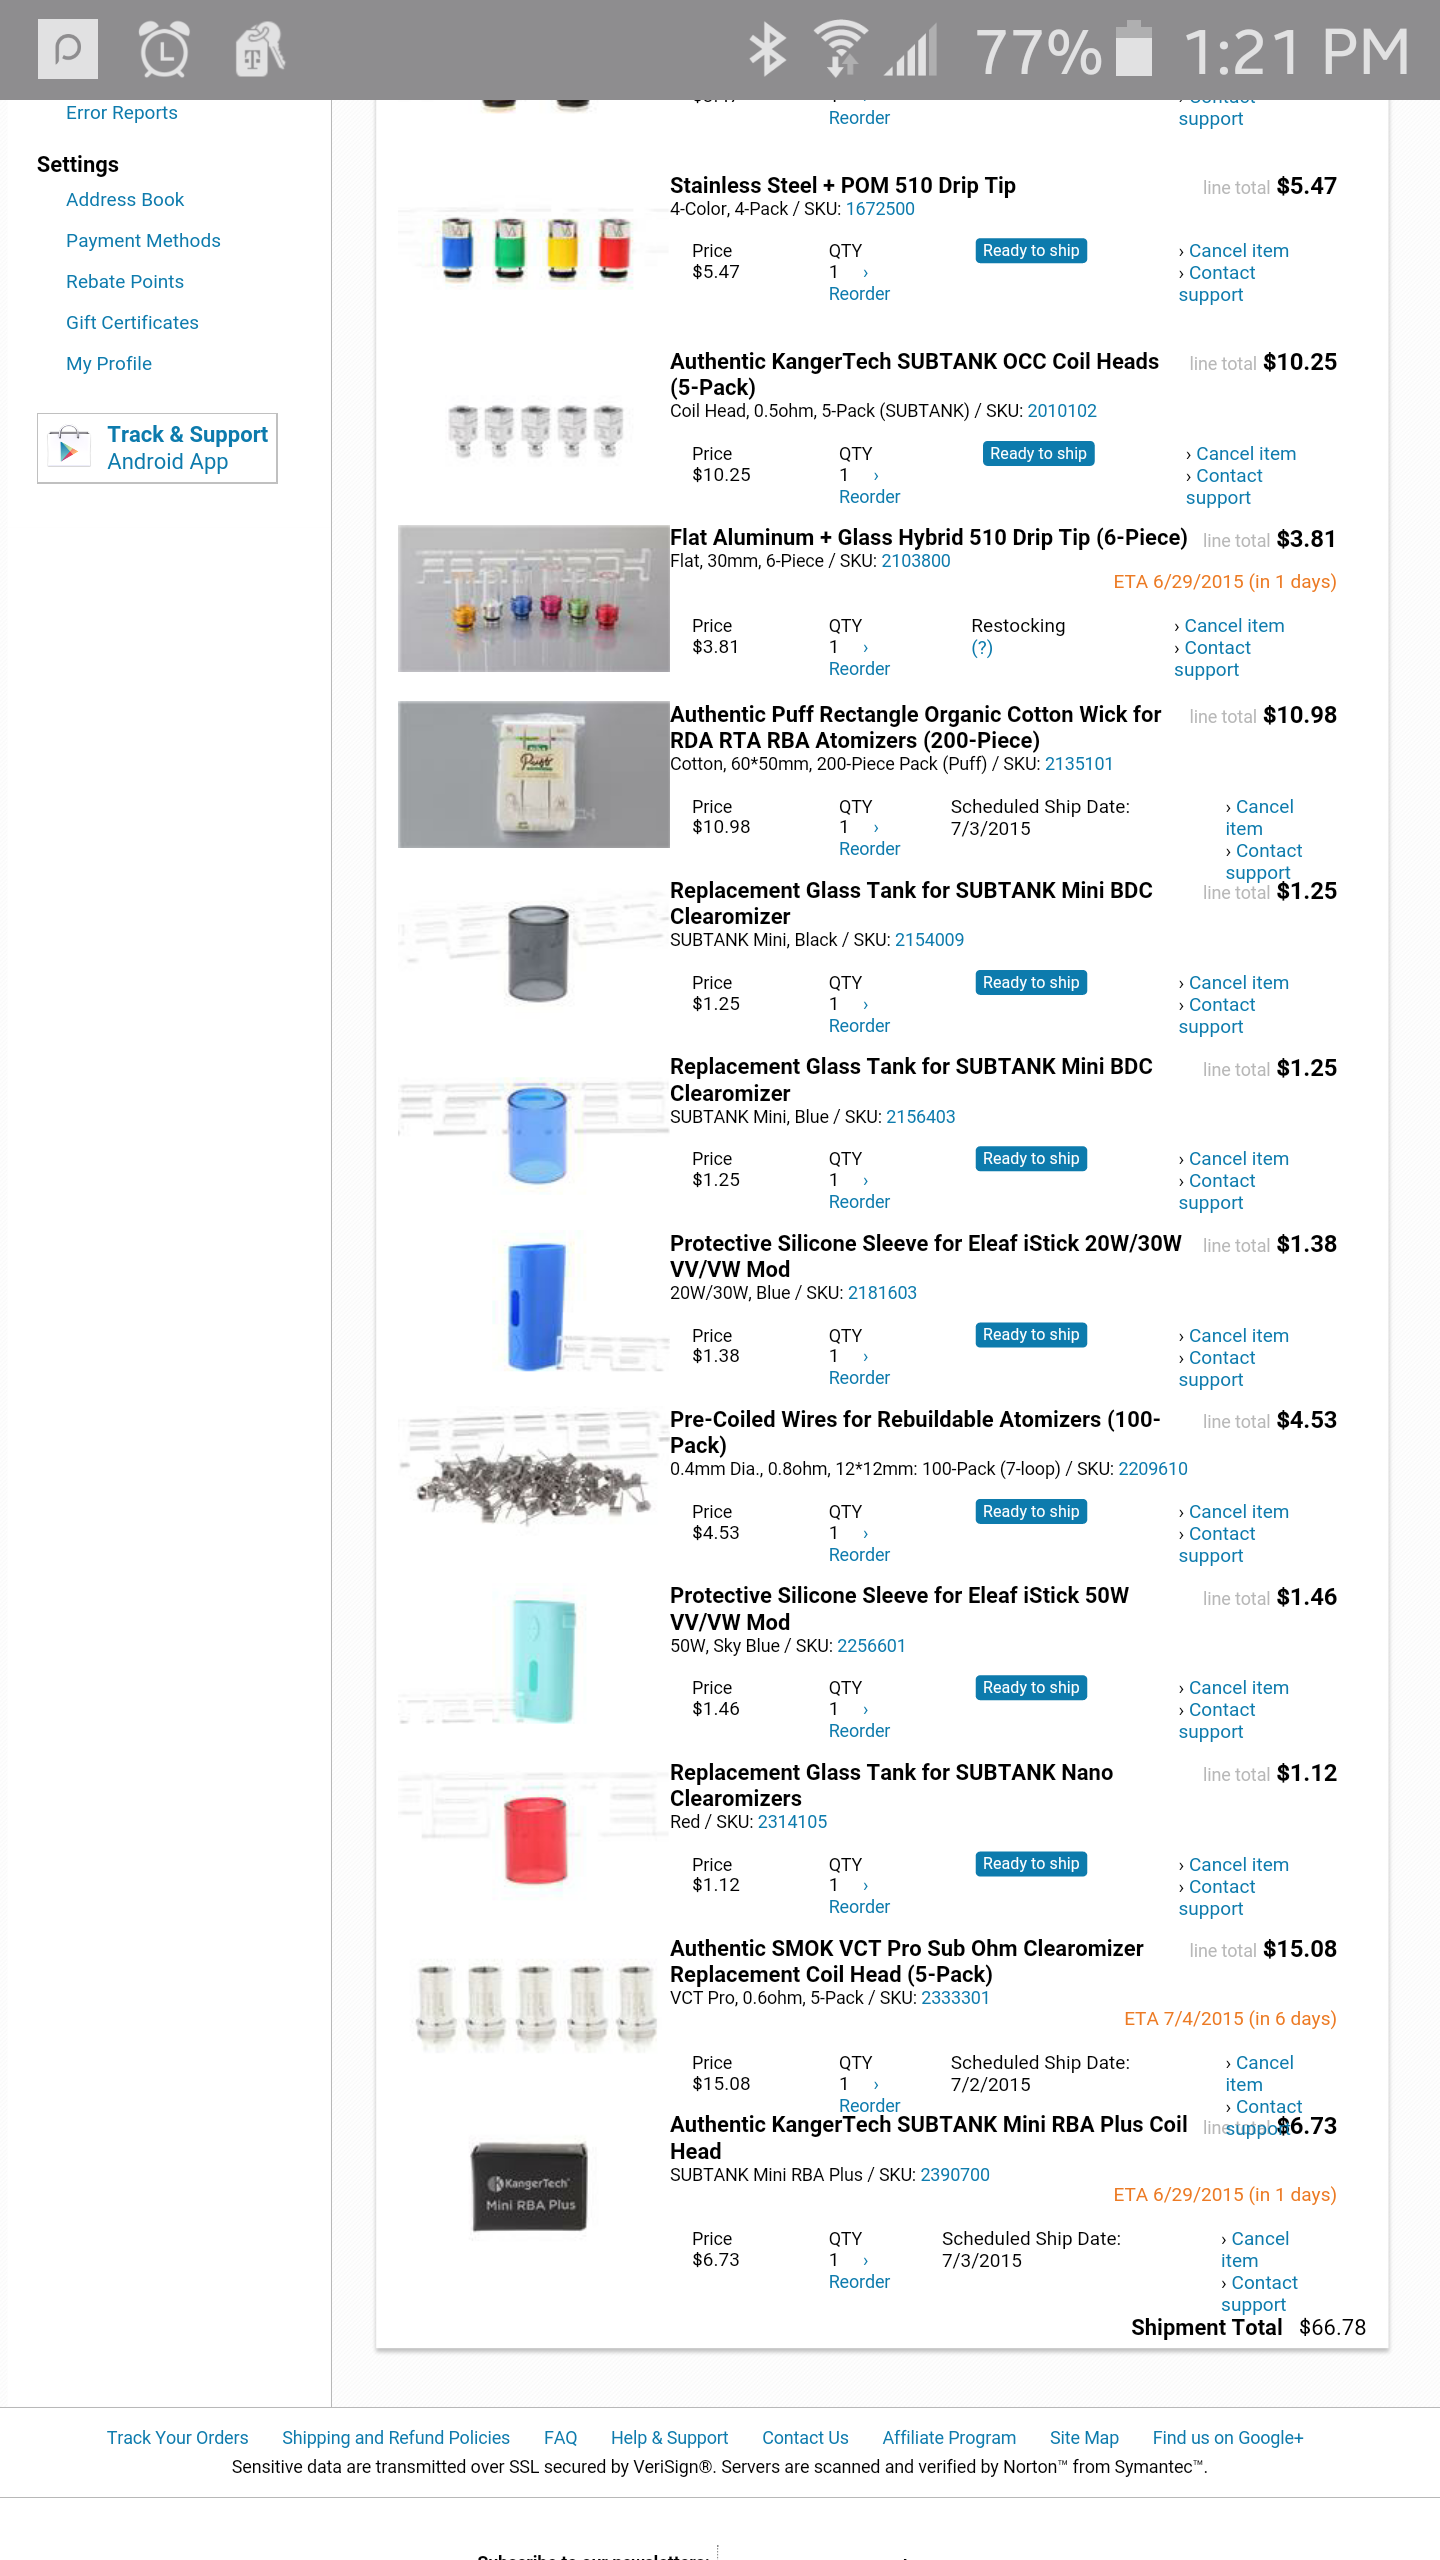This screenshot has width=1440, height=2560.
Task: Open Find us on Google+ link
Action: [1227, 2437]
